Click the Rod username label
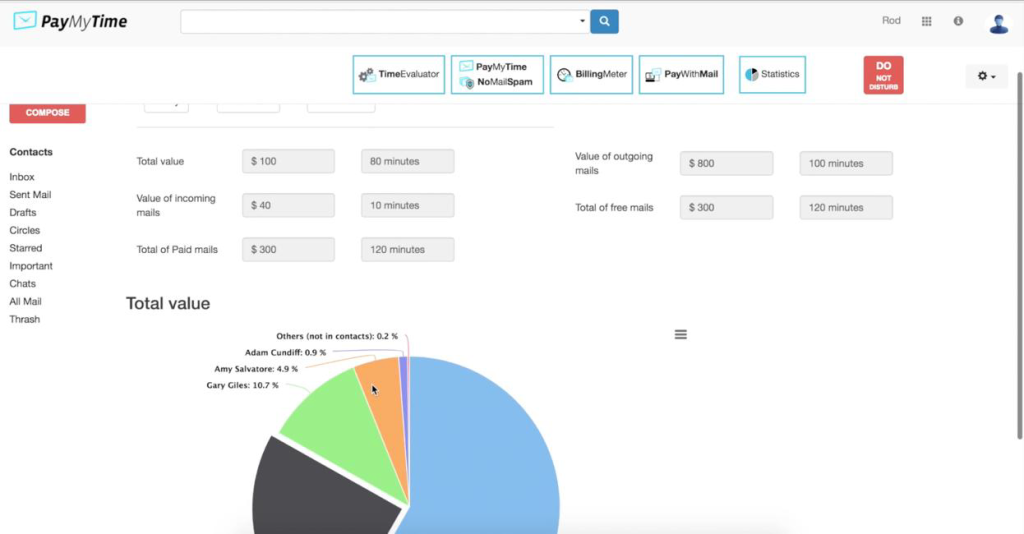The width and height of the screenshot is (1024, 534). (x=891, y=21)
